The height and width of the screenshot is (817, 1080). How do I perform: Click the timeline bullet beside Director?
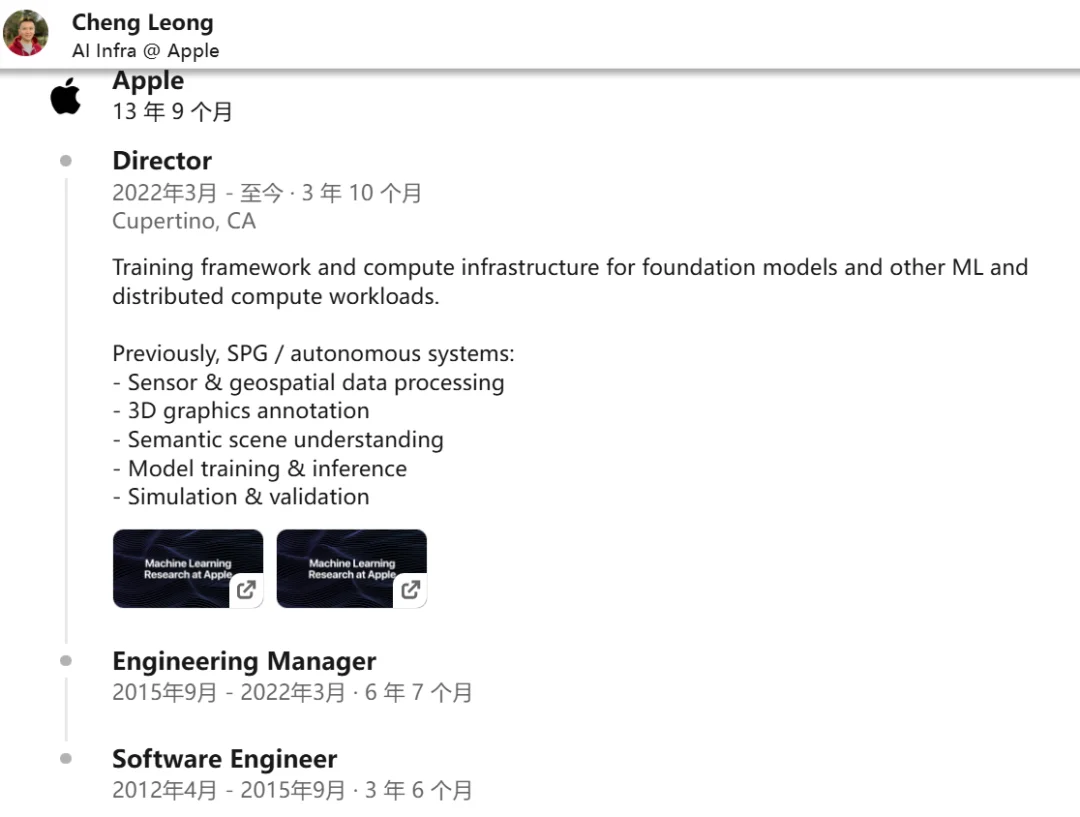tap(66, 160)
